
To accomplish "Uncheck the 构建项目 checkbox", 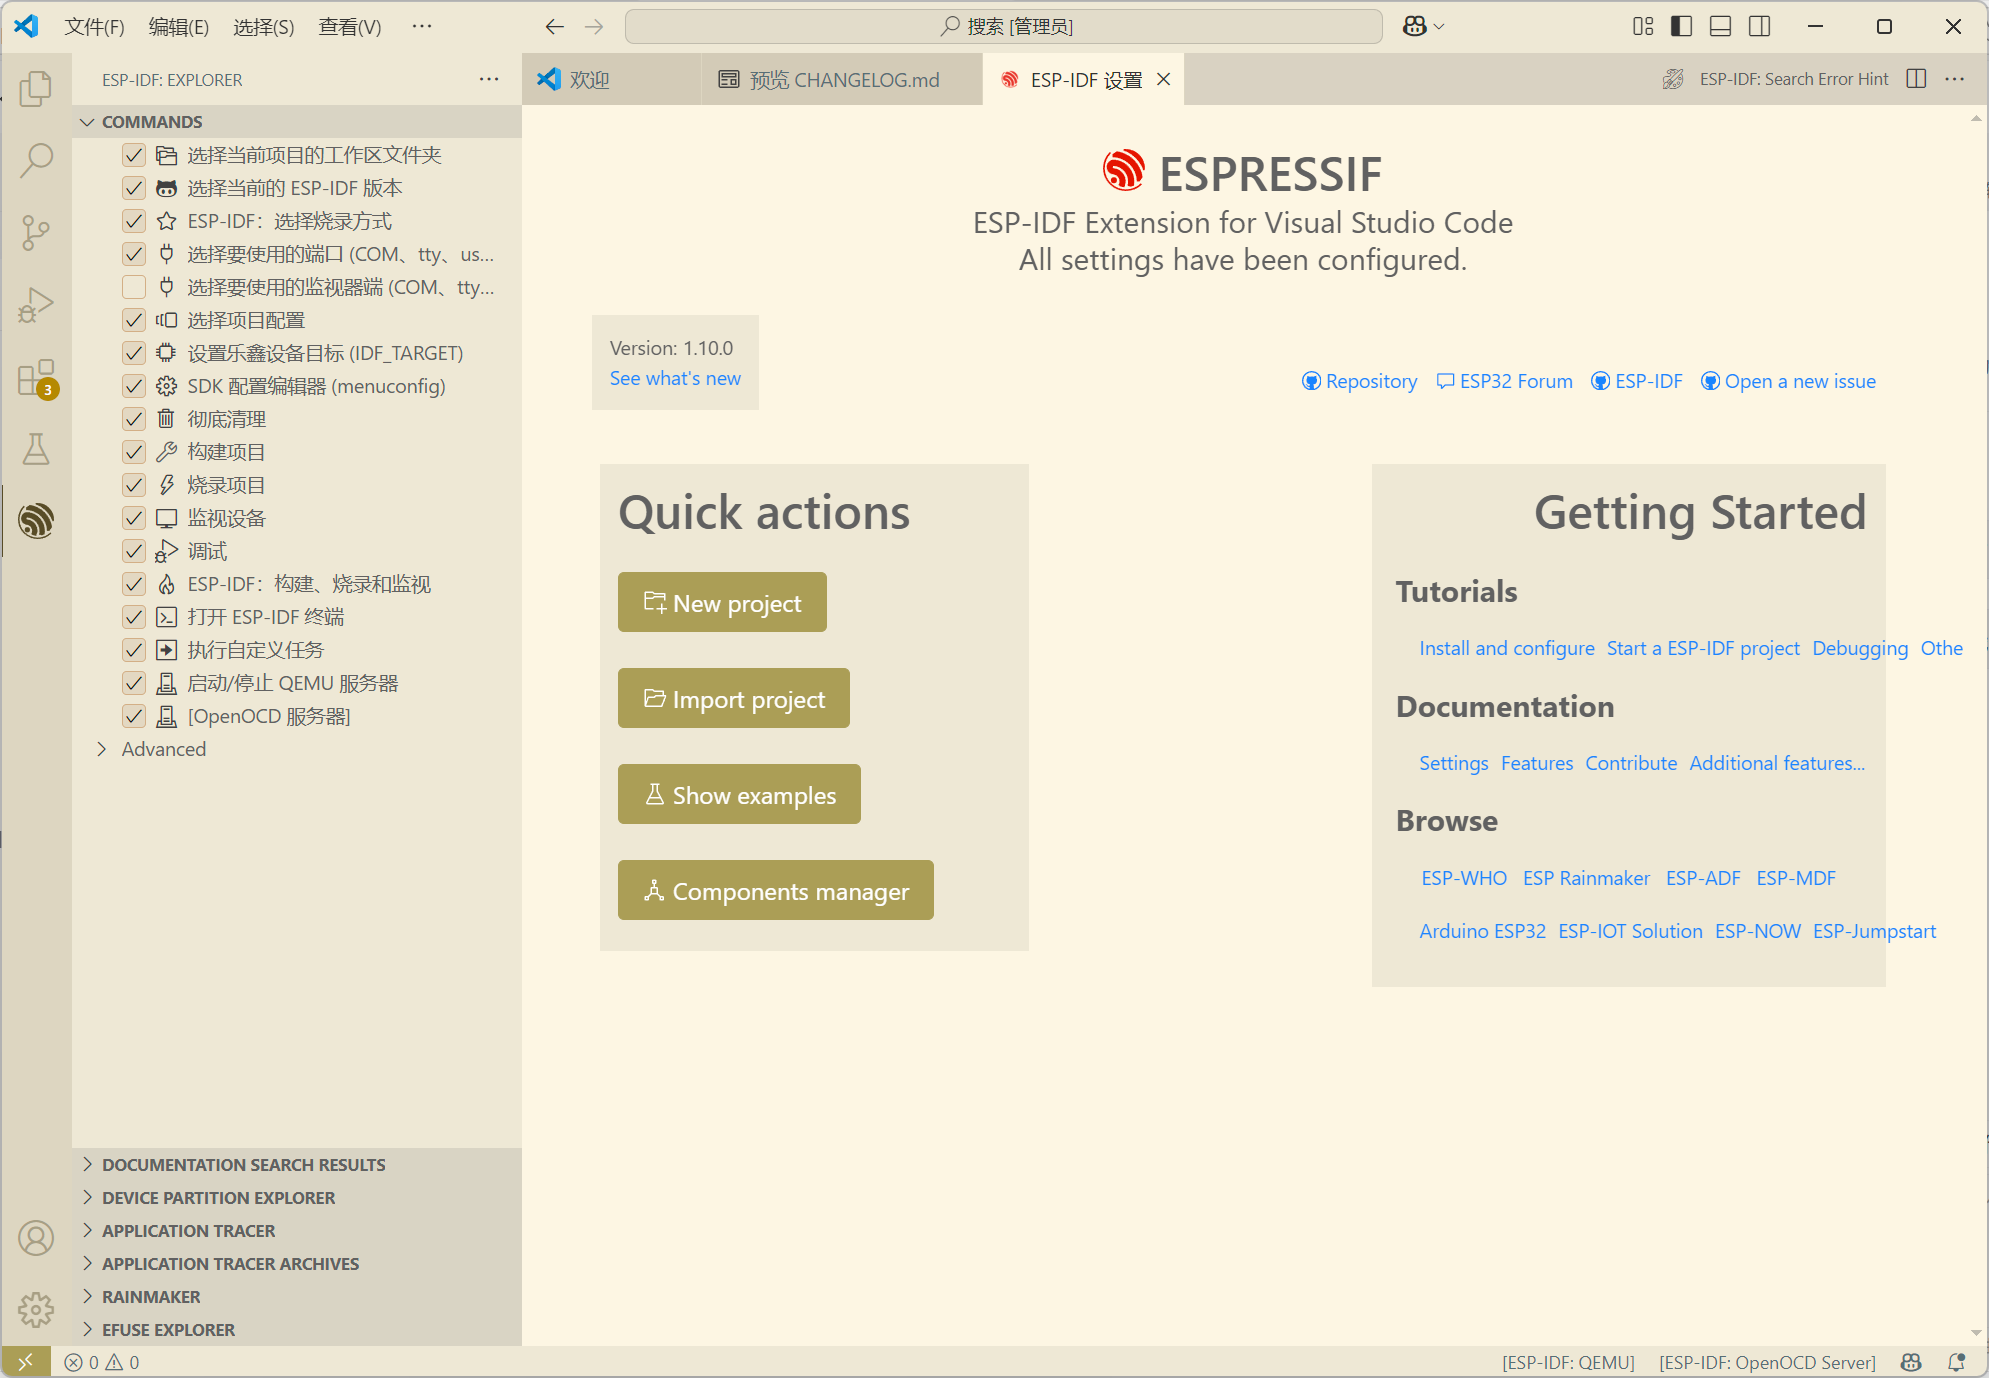I will click(134, 452).
